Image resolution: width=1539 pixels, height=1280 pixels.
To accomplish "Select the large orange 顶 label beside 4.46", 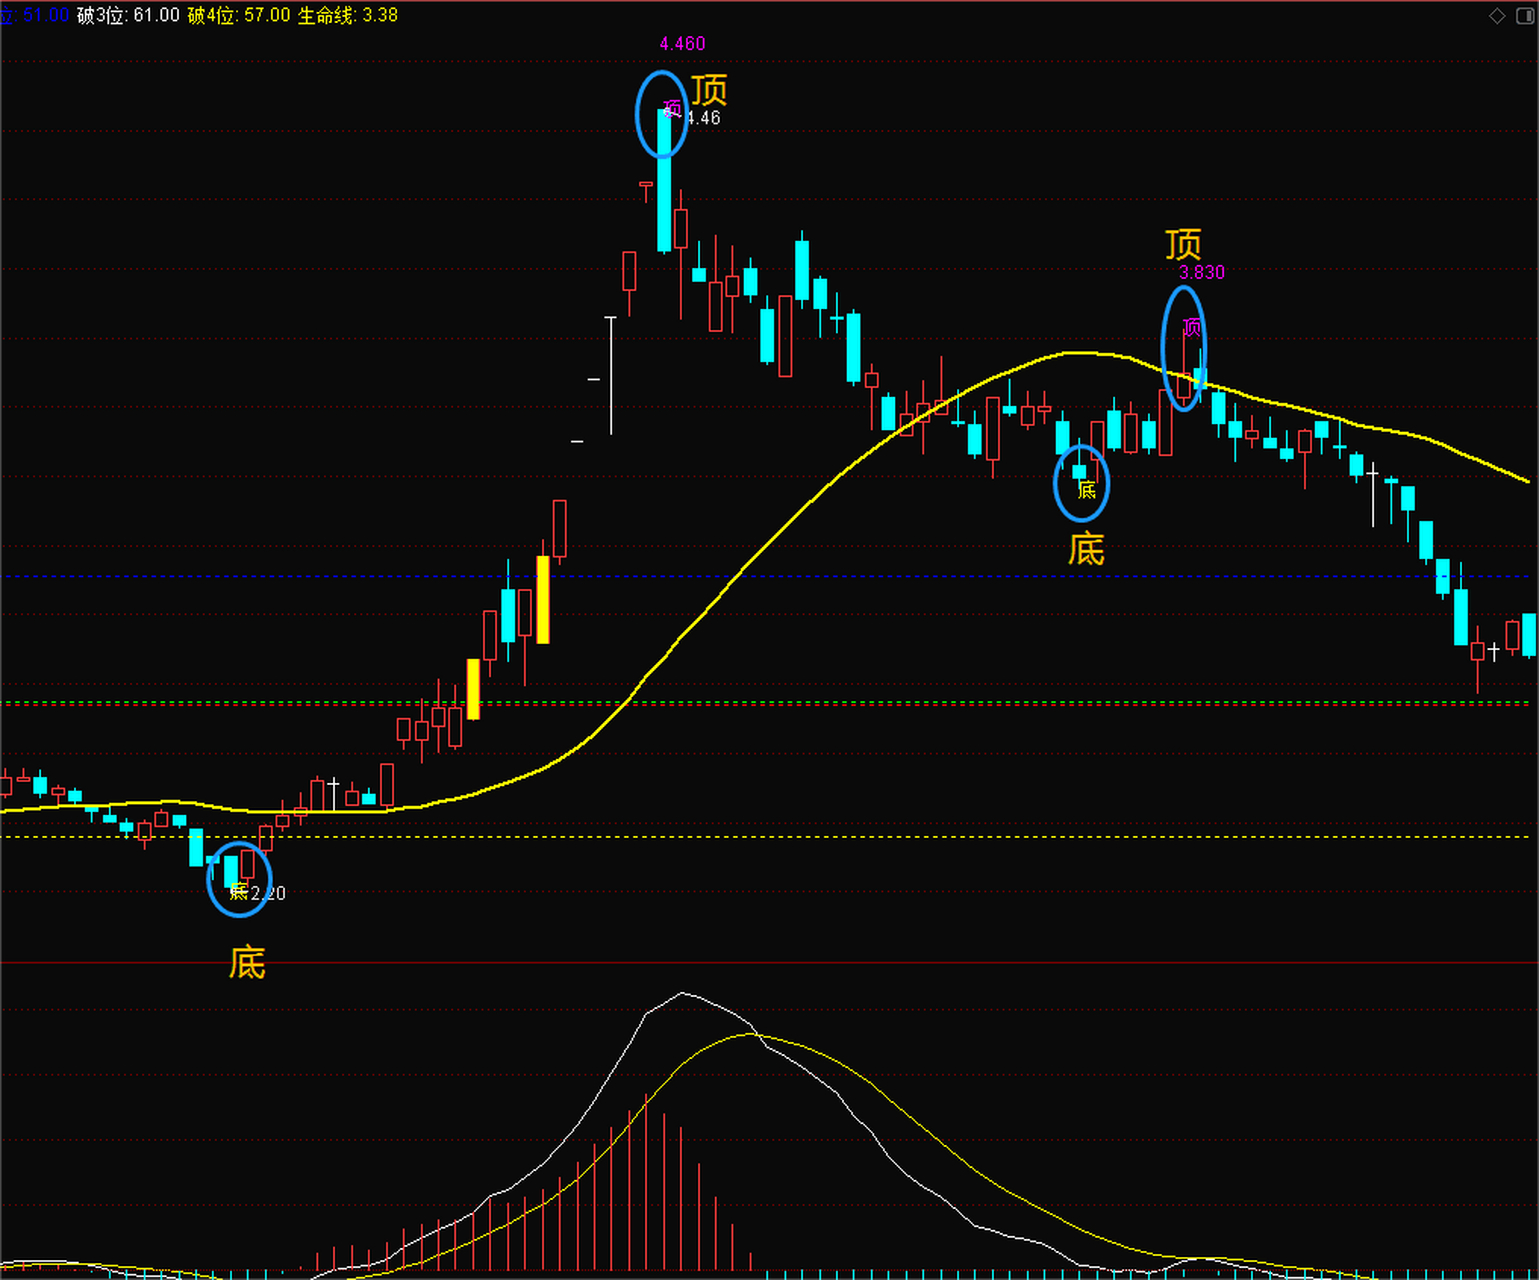I will tap(710, 91).
